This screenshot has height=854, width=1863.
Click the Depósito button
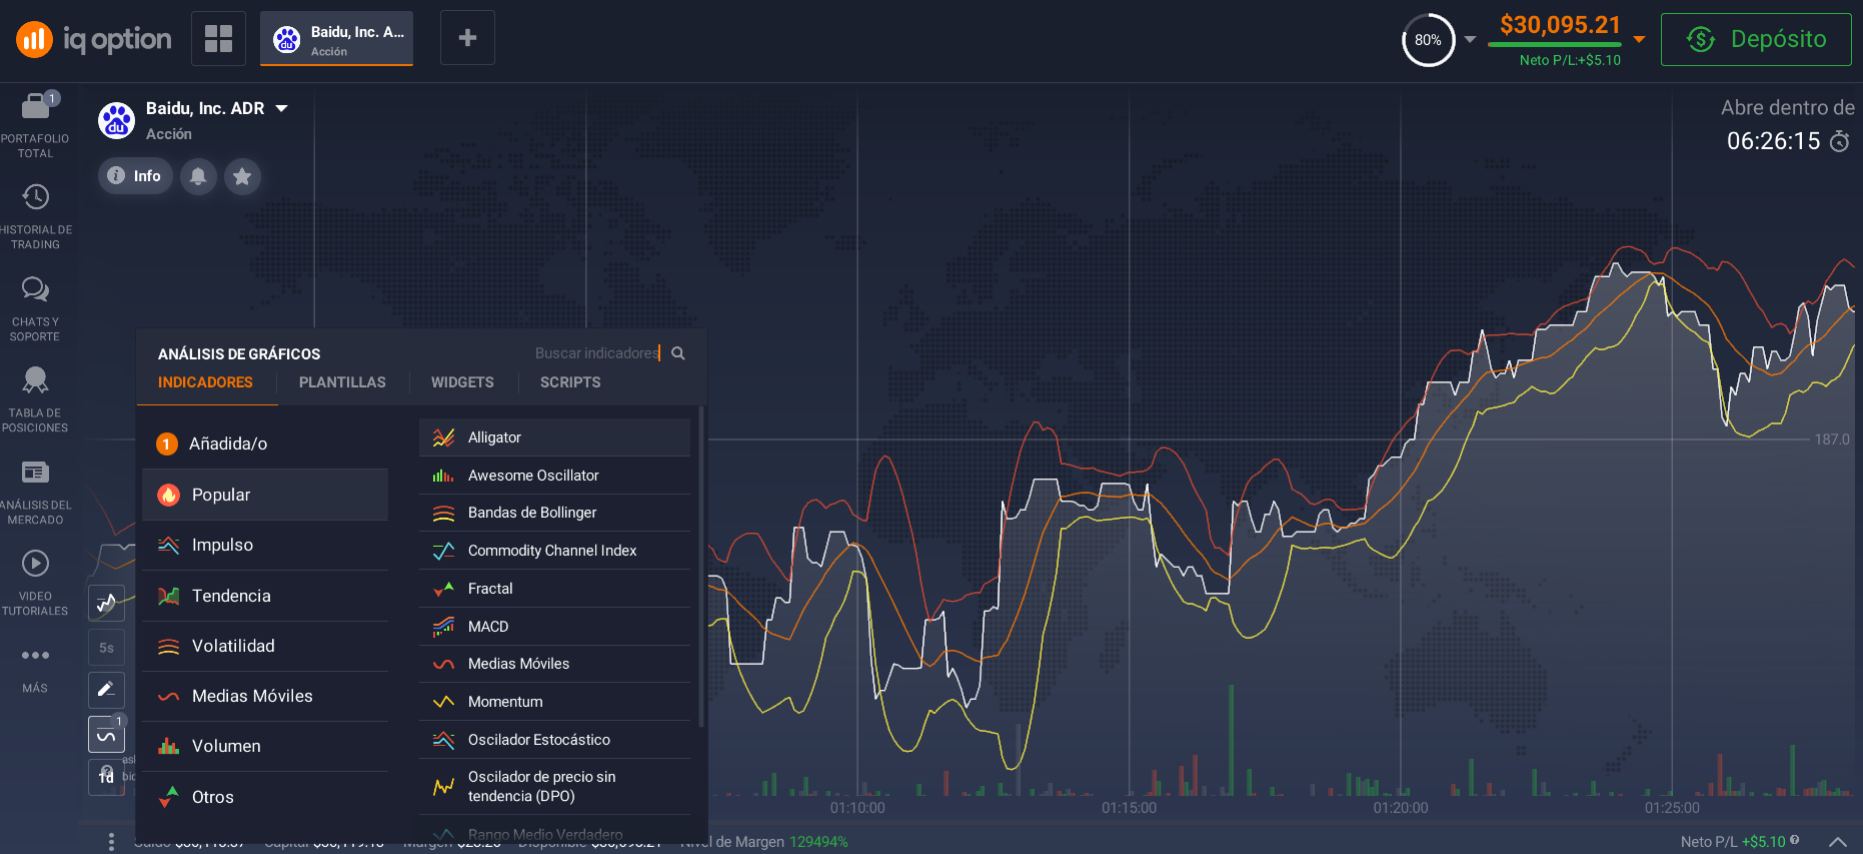click(x=1756, y=39)
